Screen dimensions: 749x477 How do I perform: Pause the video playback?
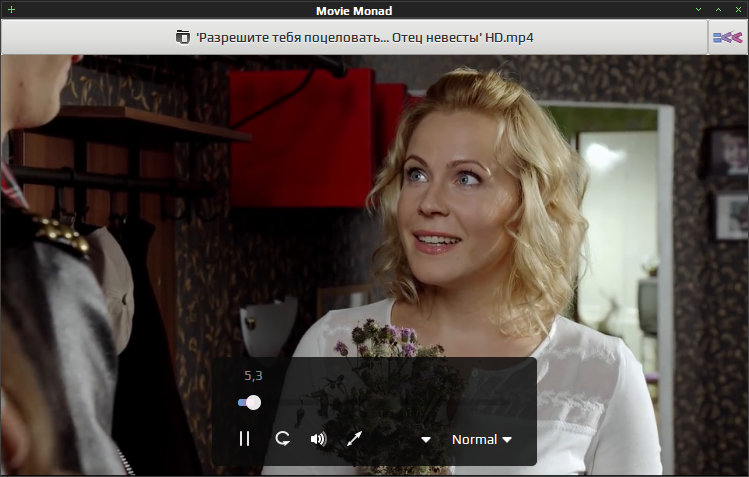tap(244, 439)
